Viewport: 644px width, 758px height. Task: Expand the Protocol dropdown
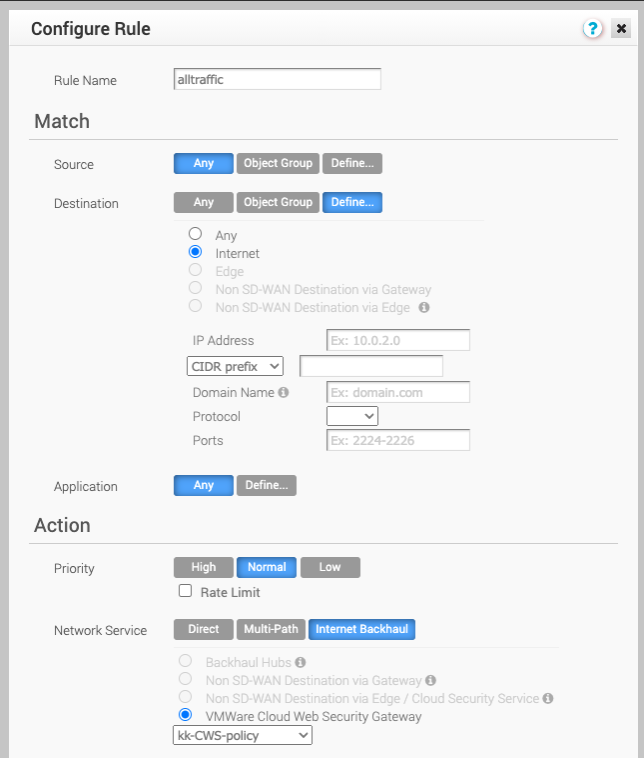[352, 416]
